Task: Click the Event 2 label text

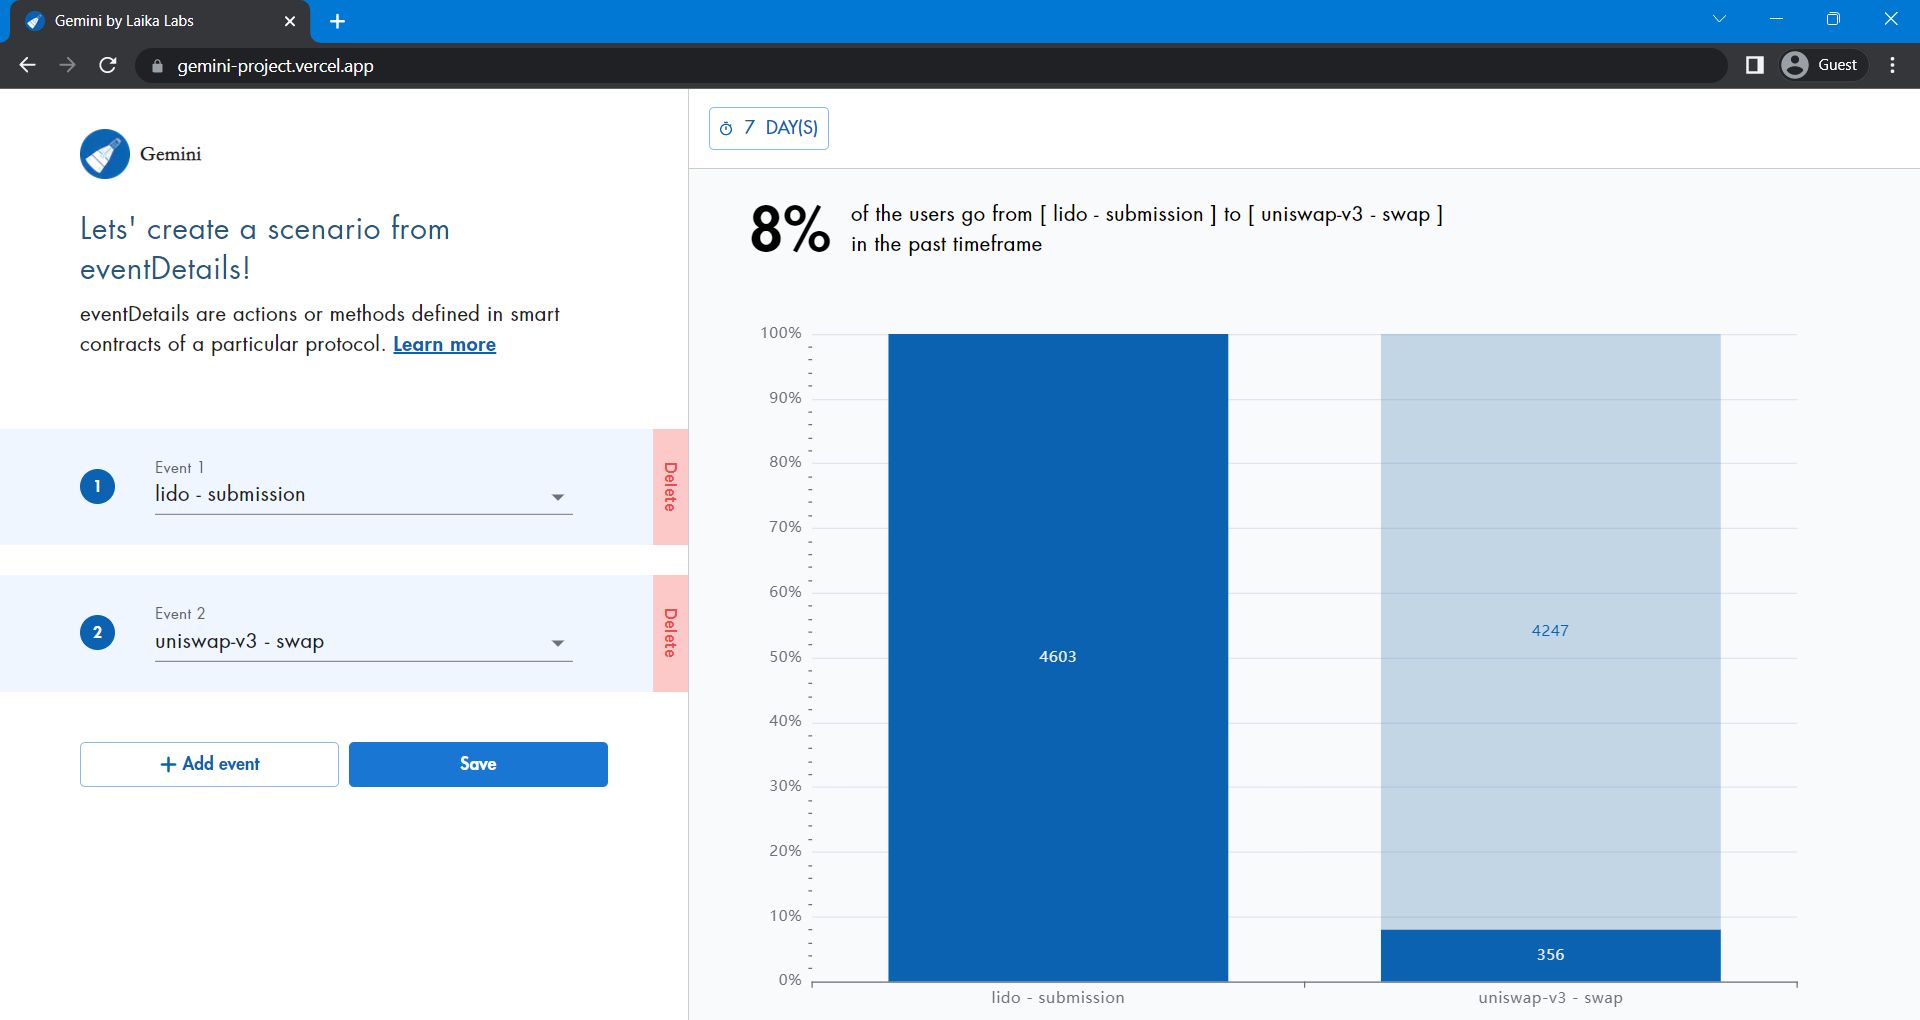Action: pyautogui.click(x=180, y=614)
